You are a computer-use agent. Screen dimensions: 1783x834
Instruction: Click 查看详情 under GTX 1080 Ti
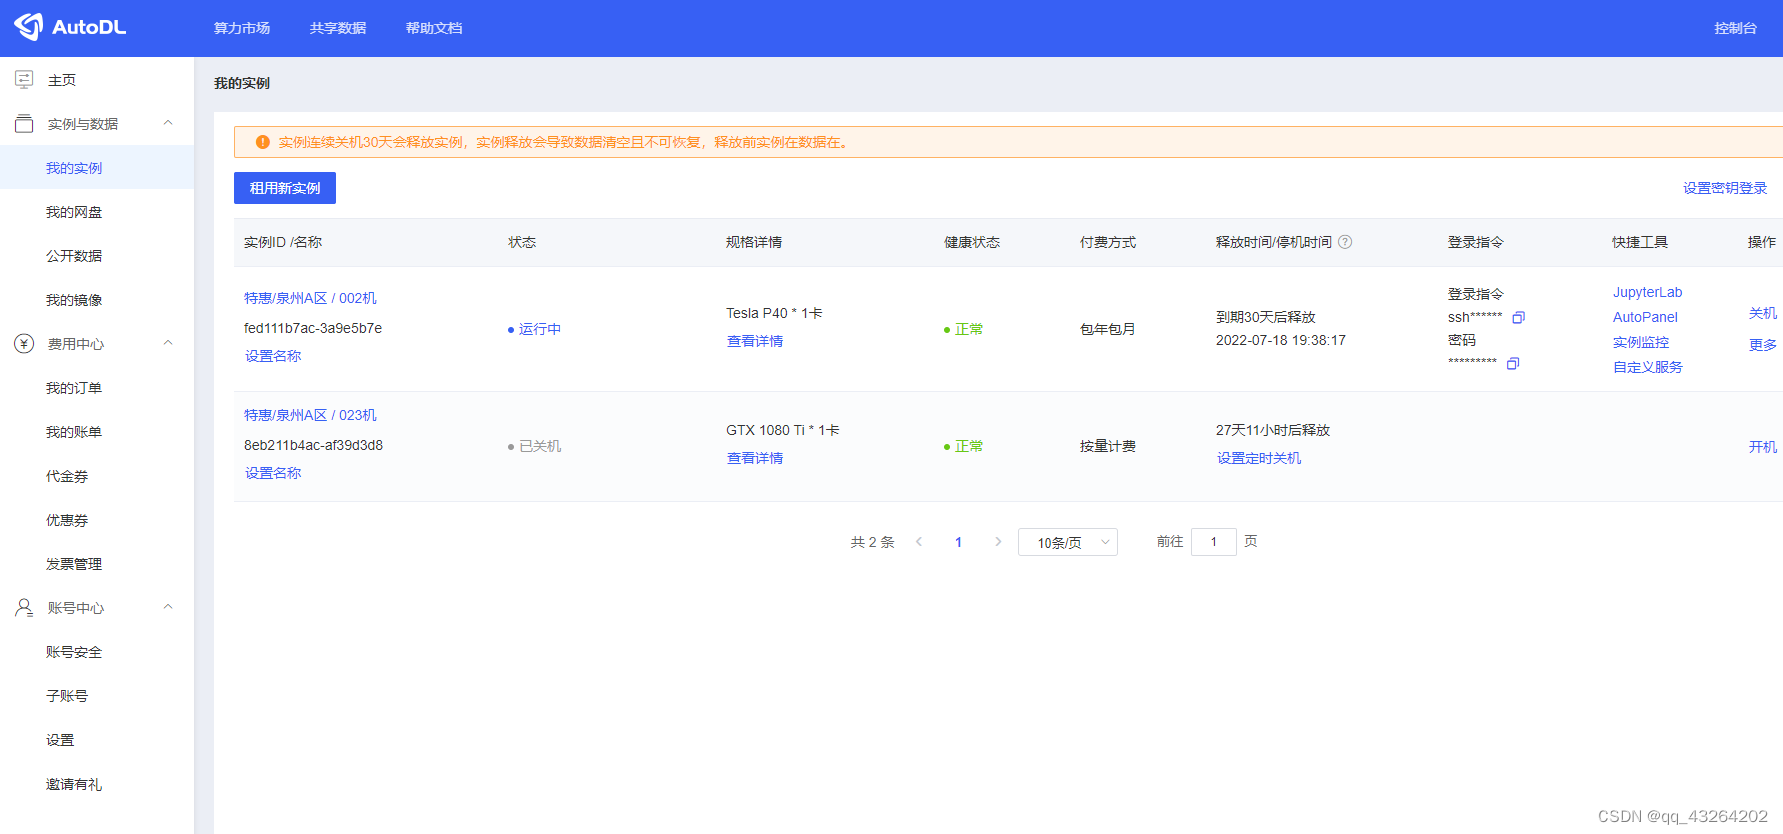[755, 458]
